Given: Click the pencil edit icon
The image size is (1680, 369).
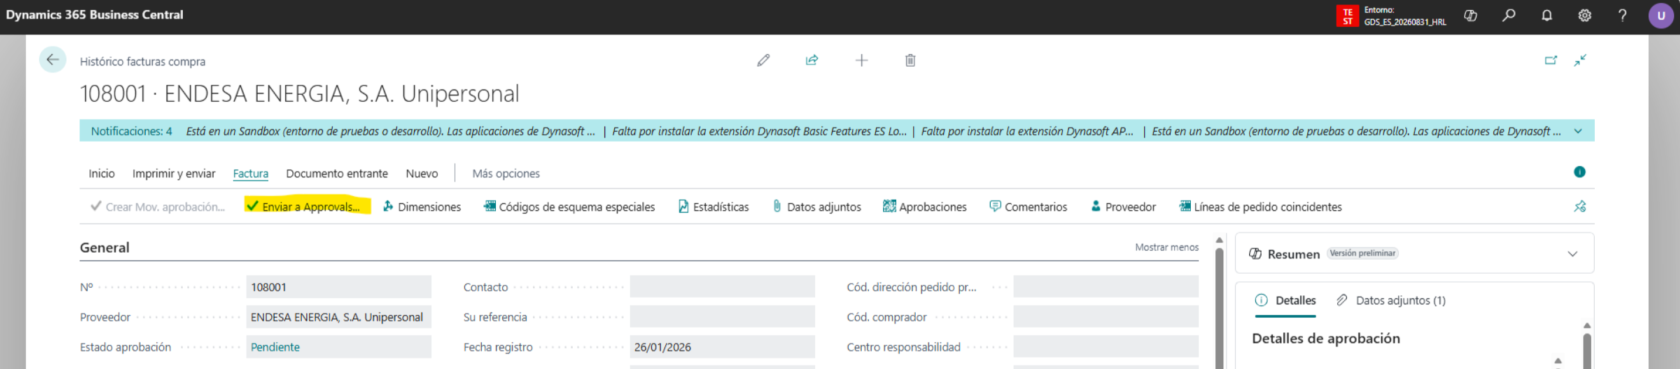Looking at the screenshot, I should coord(764,60).
